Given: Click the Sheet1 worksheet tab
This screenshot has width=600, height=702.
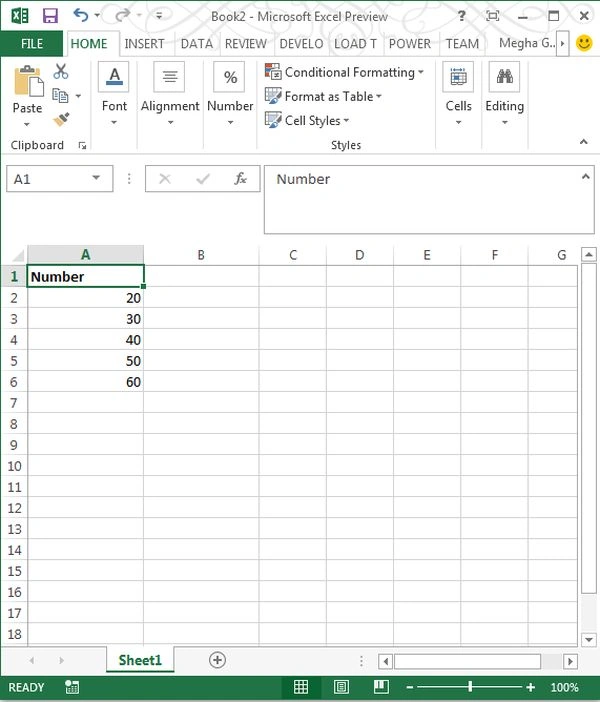Looking at the screenshot, I should [140, 660].
